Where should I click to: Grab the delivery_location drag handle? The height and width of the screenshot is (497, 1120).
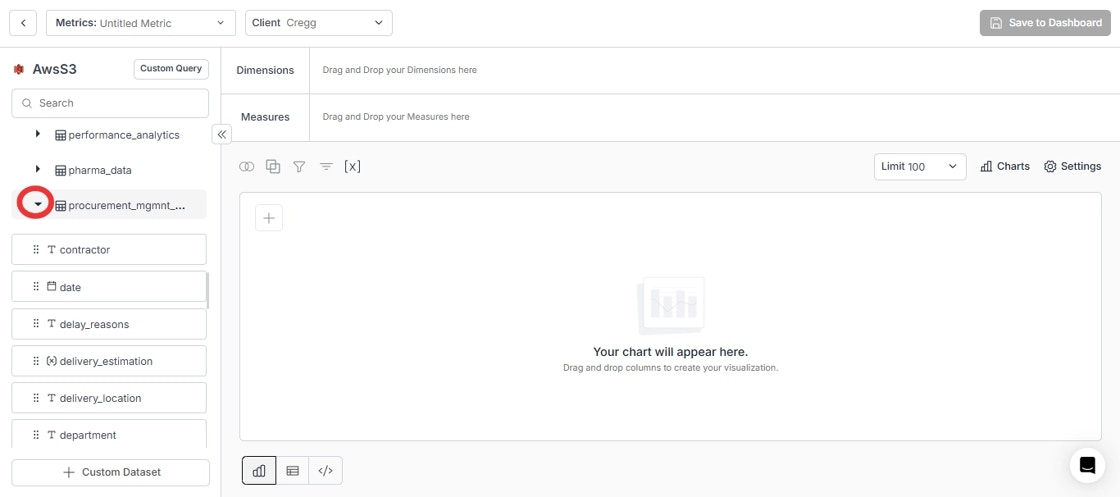pos(36,398)
